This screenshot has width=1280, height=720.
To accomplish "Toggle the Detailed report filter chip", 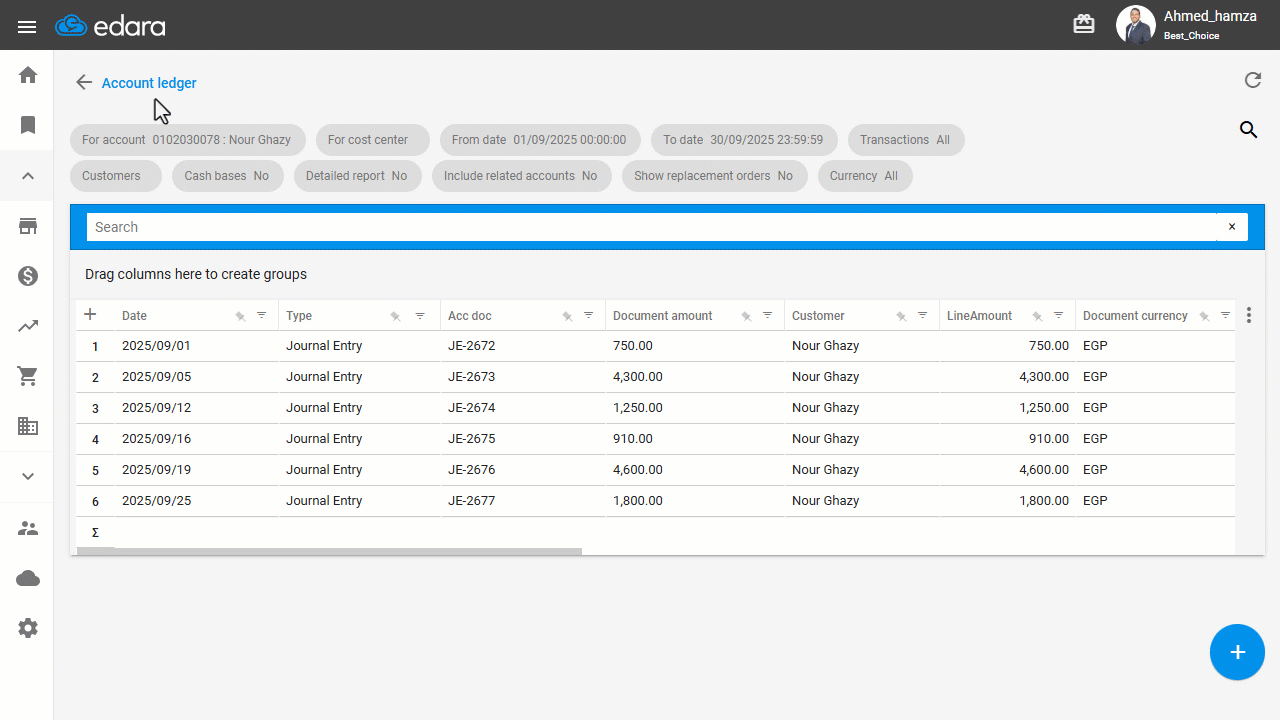I will (358, 176).
